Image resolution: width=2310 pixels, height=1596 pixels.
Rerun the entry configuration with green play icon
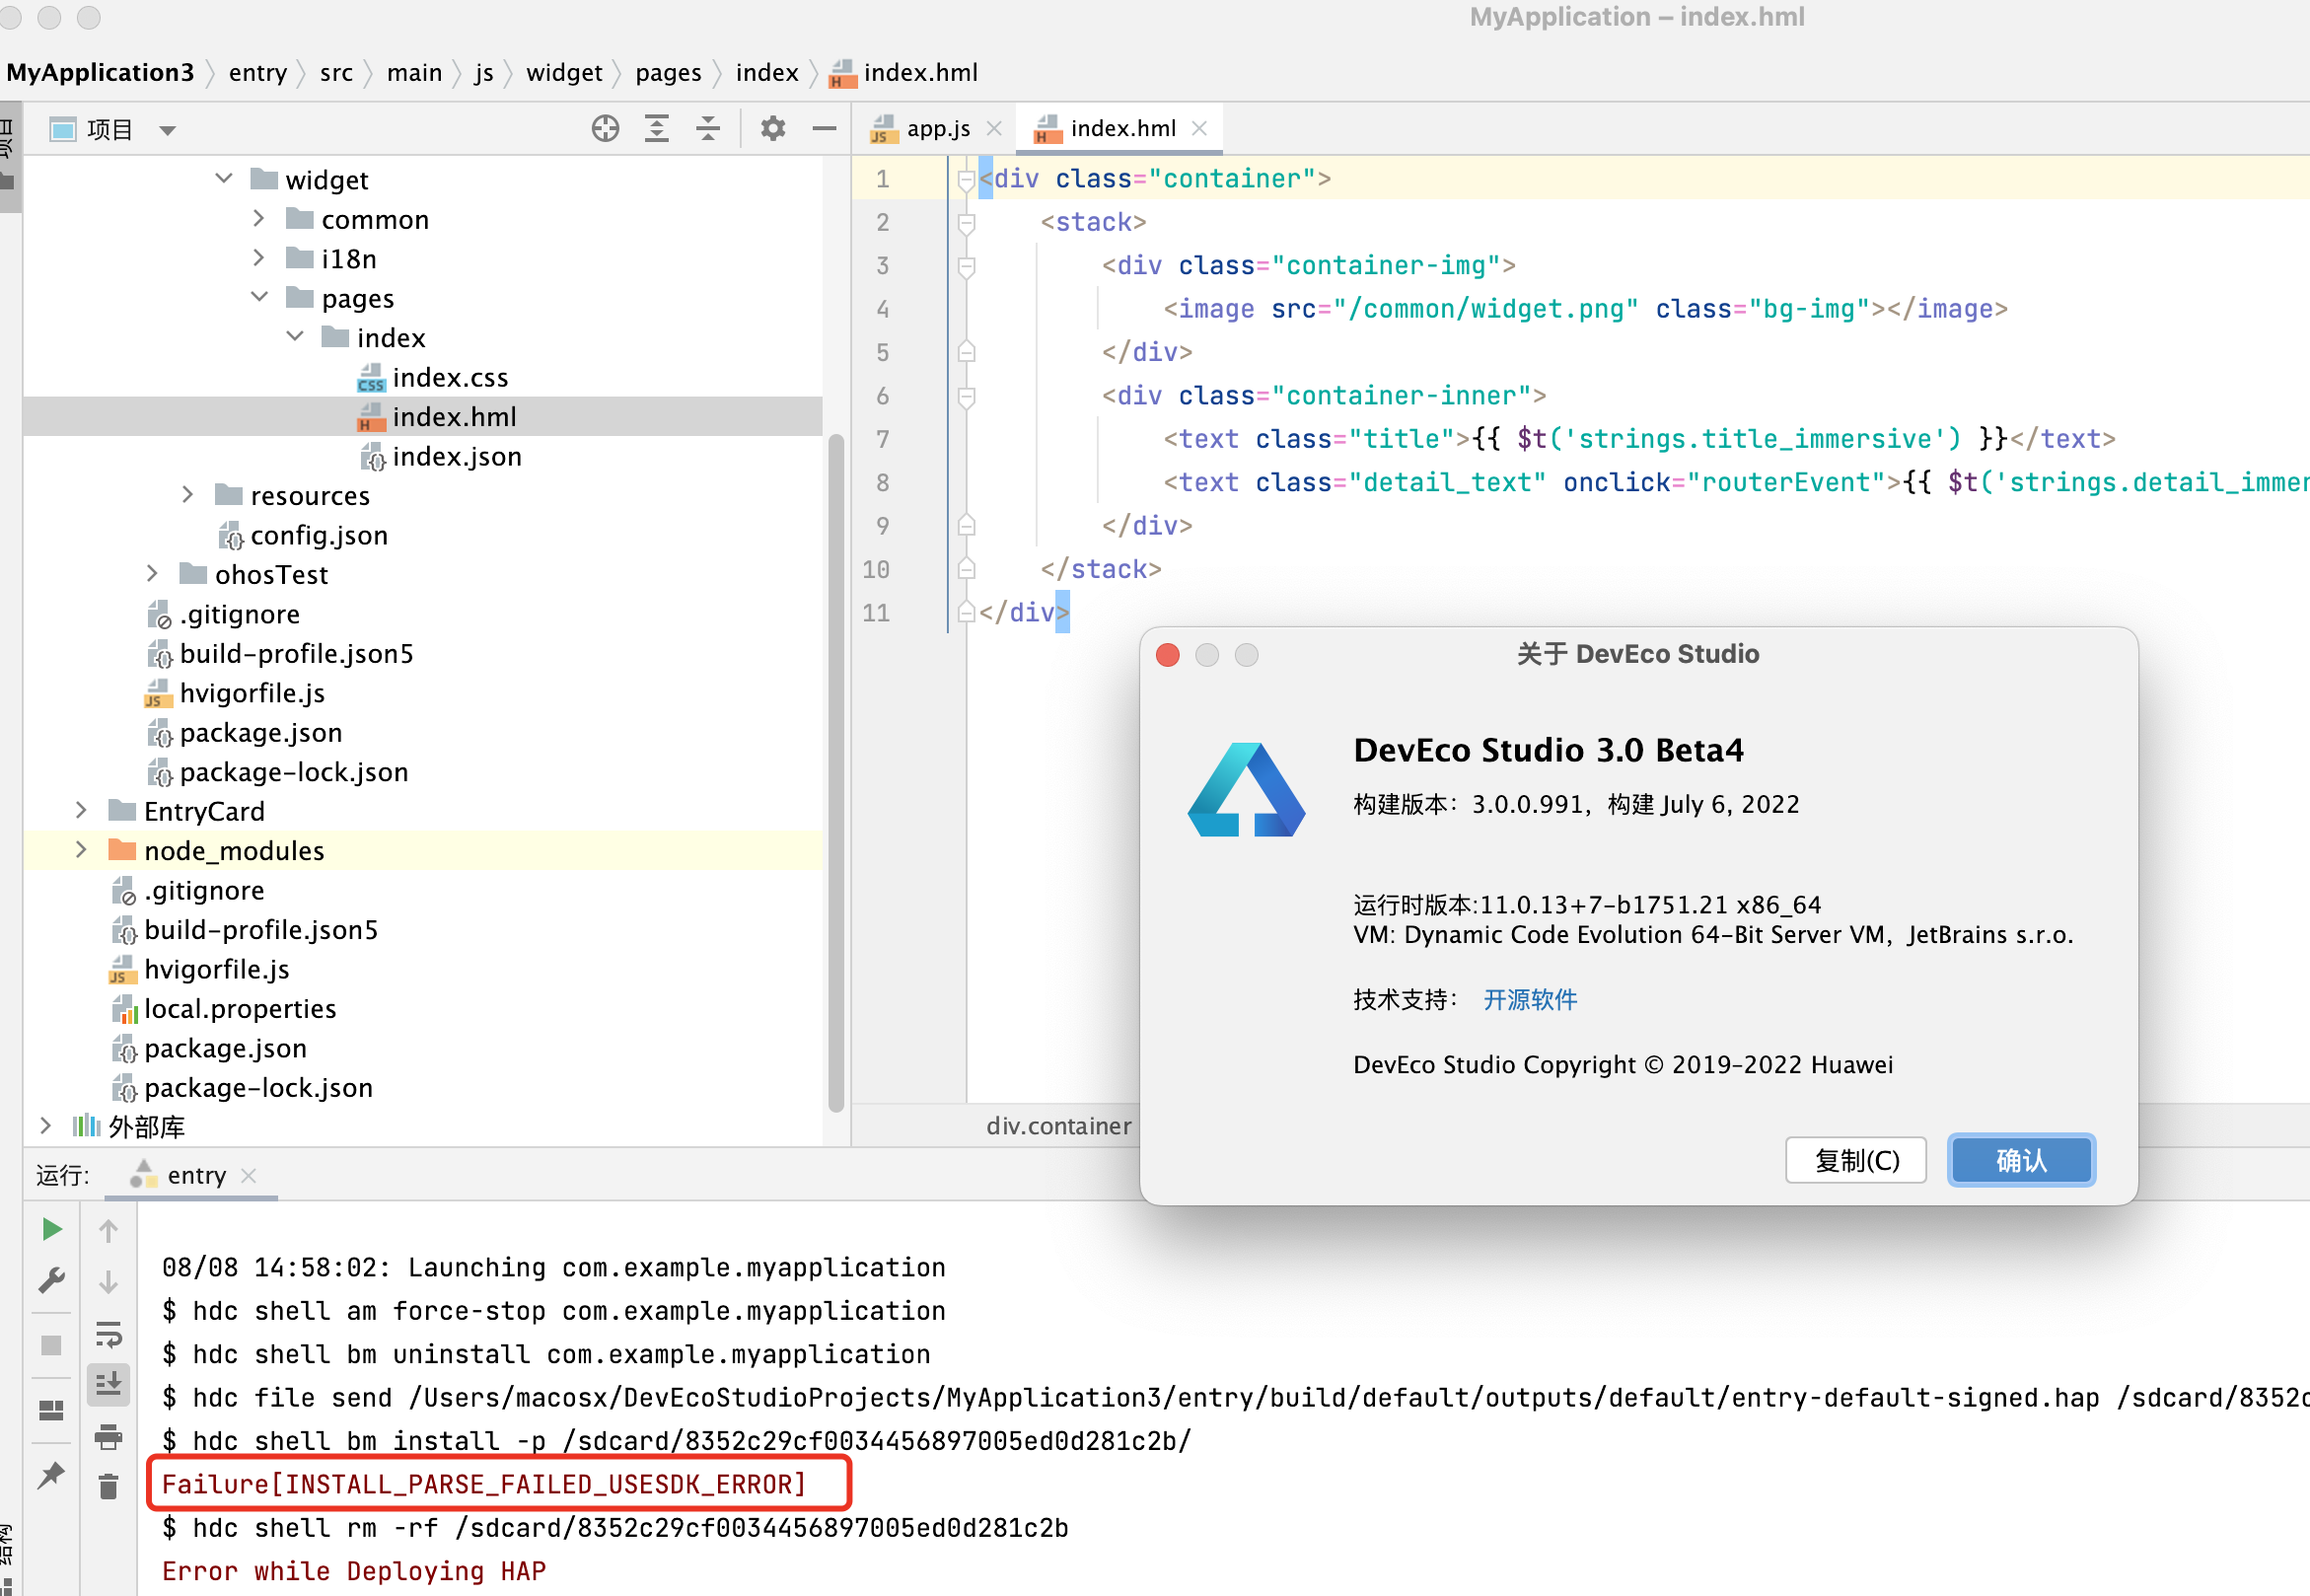[52, 1229]
